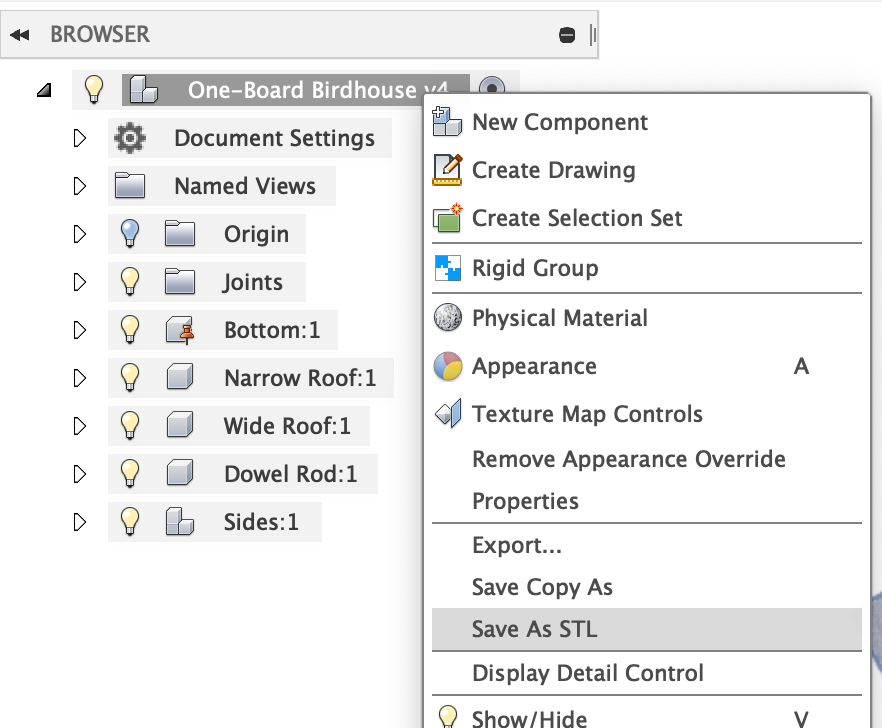This screenshot has height=728, width=882.
Task: Open the Appearance color ball option
Action: (x=448, y=366)
